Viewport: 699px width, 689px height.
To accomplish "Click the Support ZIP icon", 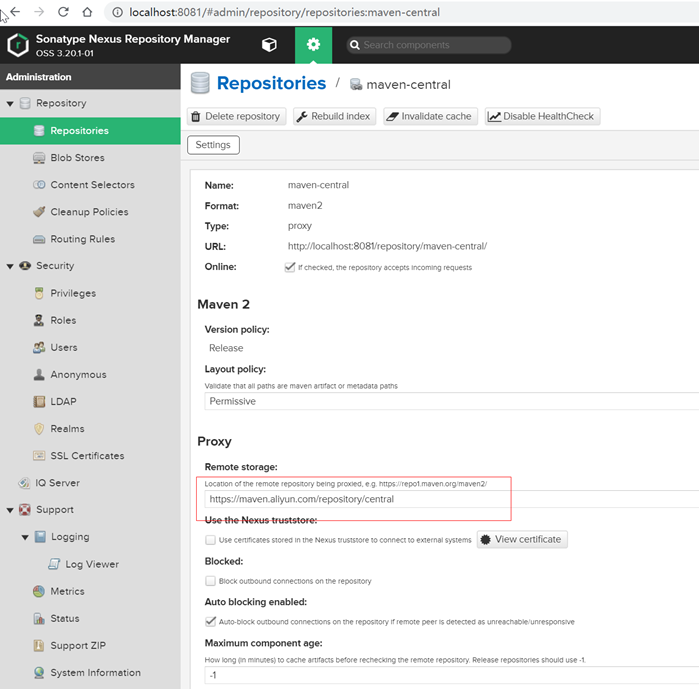I will pos(39,645).
